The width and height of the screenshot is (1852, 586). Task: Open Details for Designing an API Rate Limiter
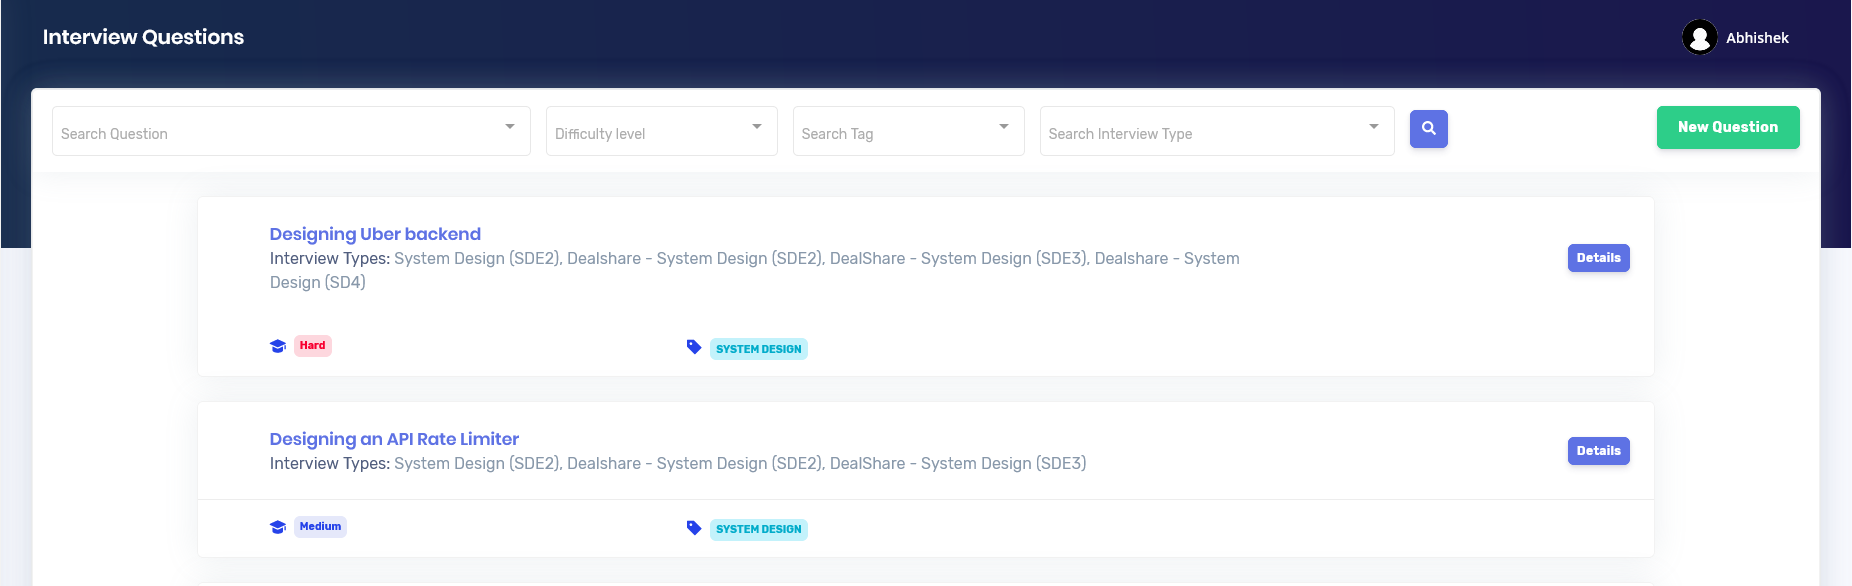pyautogui.click(x=1598, y=451)
